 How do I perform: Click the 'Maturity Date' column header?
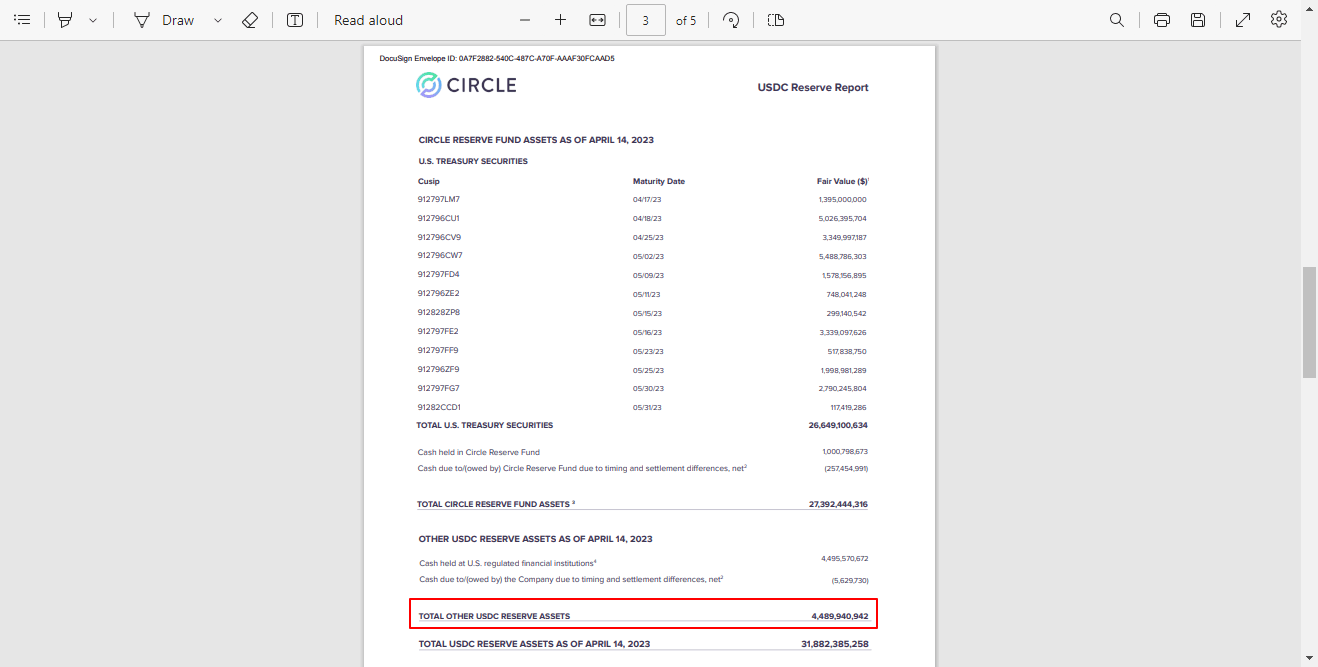tap(659, 181)
